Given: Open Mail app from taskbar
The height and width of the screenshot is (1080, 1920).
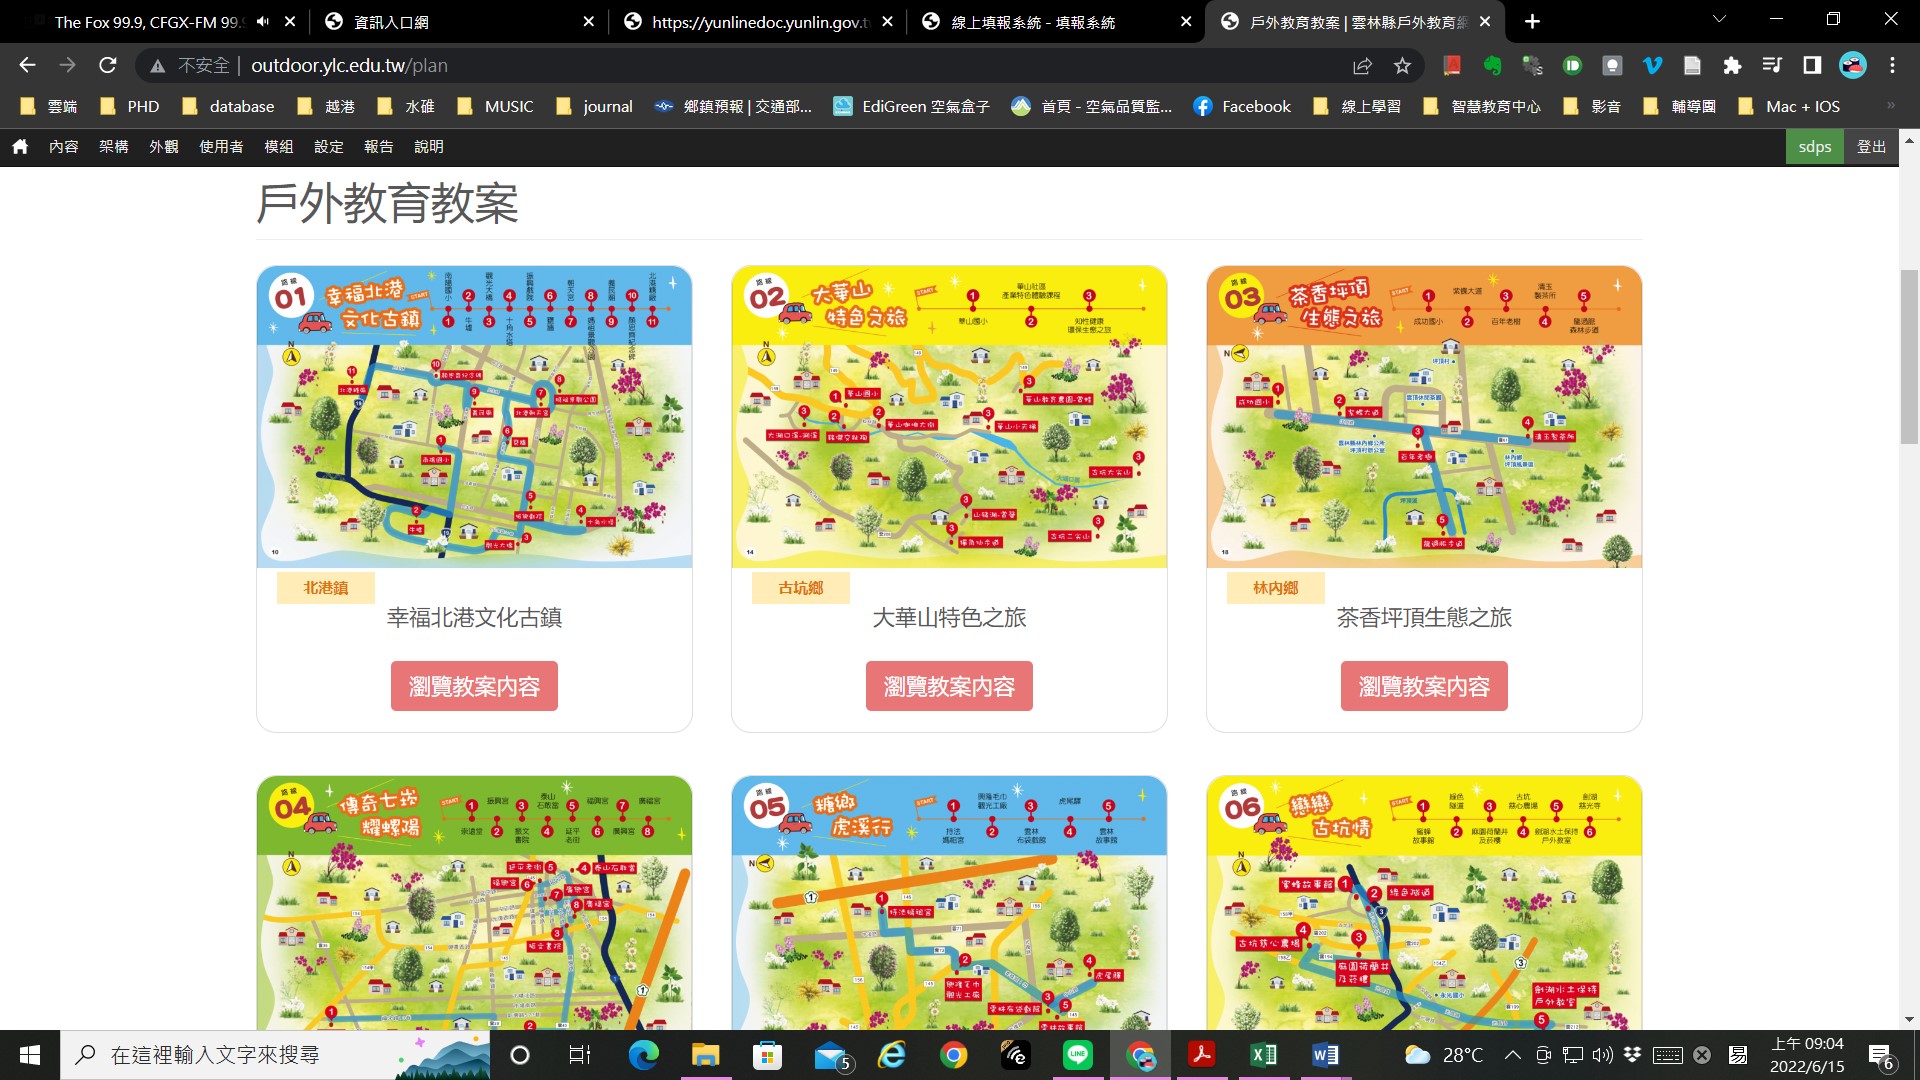Looking at the screenshot, I should [831, 1055].
